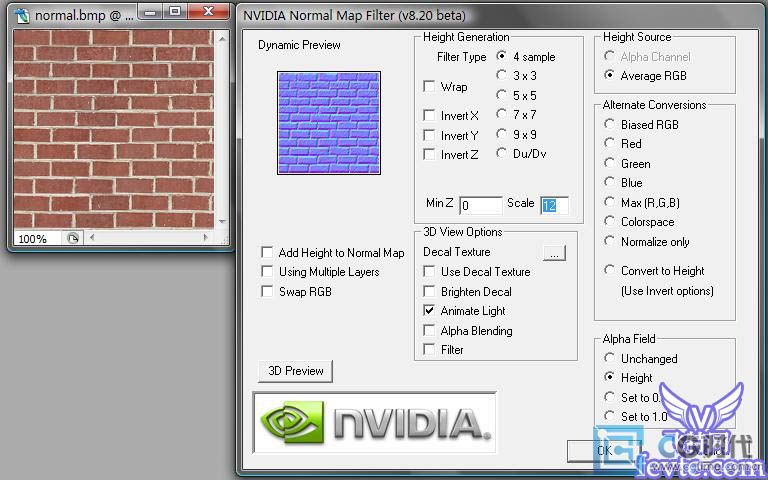This screenshot has height=480, width=768.
Task: Enable the Invert Z checkbox
Action: click(429, 155)
